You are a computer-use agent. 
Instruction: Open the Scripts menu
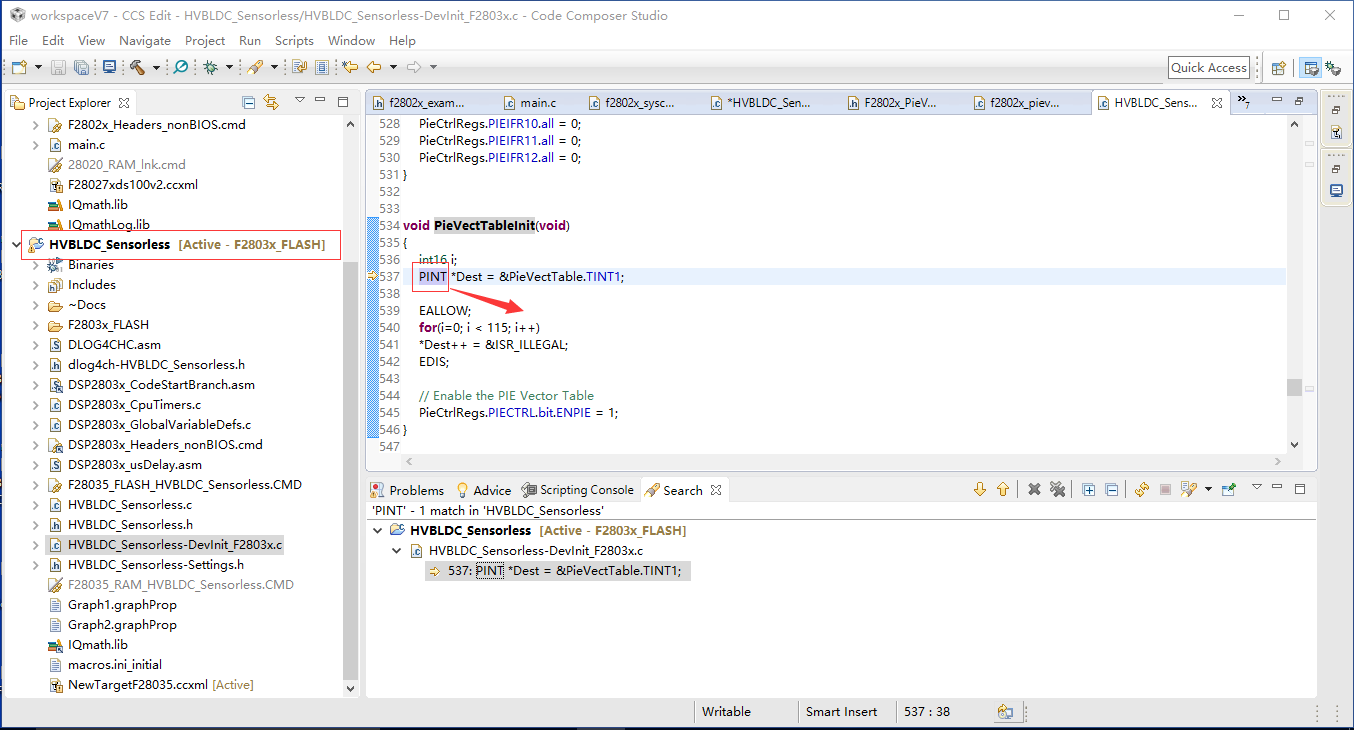[x=294, y=41]
